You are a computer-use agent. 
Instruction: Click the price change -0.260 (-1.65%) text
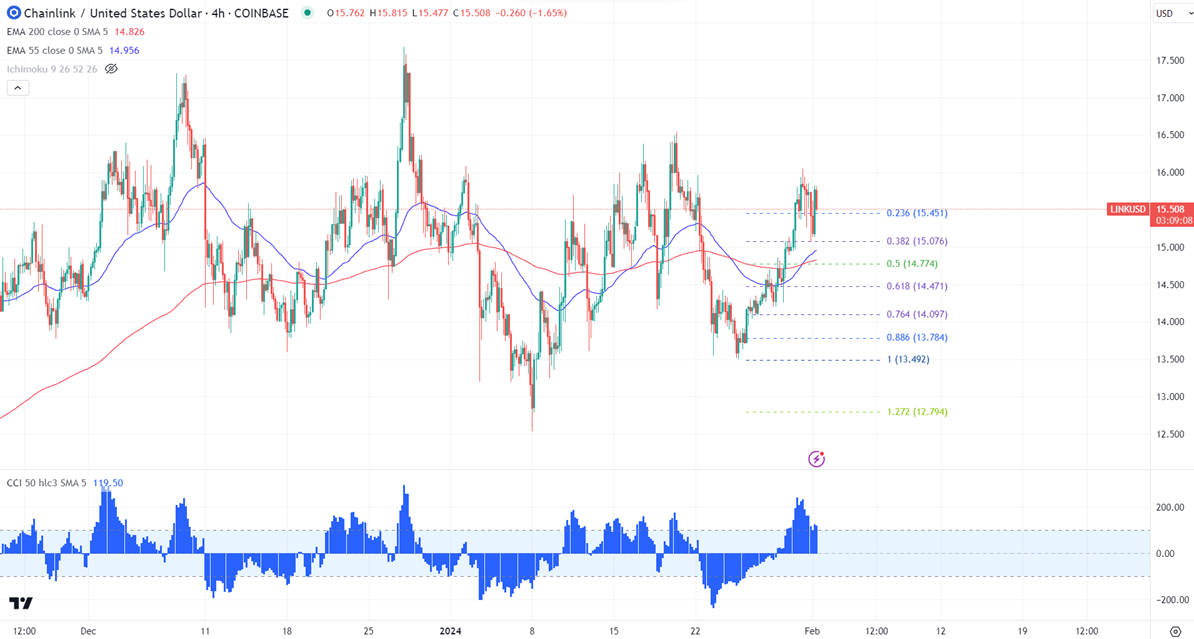pyautogui.click(x=530, y=13)
